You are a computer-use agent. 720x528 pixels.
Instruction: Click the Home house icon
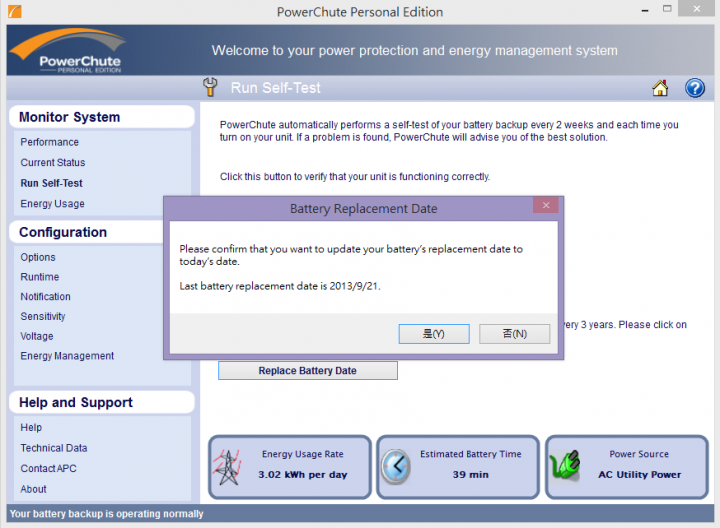coord(660,88)
